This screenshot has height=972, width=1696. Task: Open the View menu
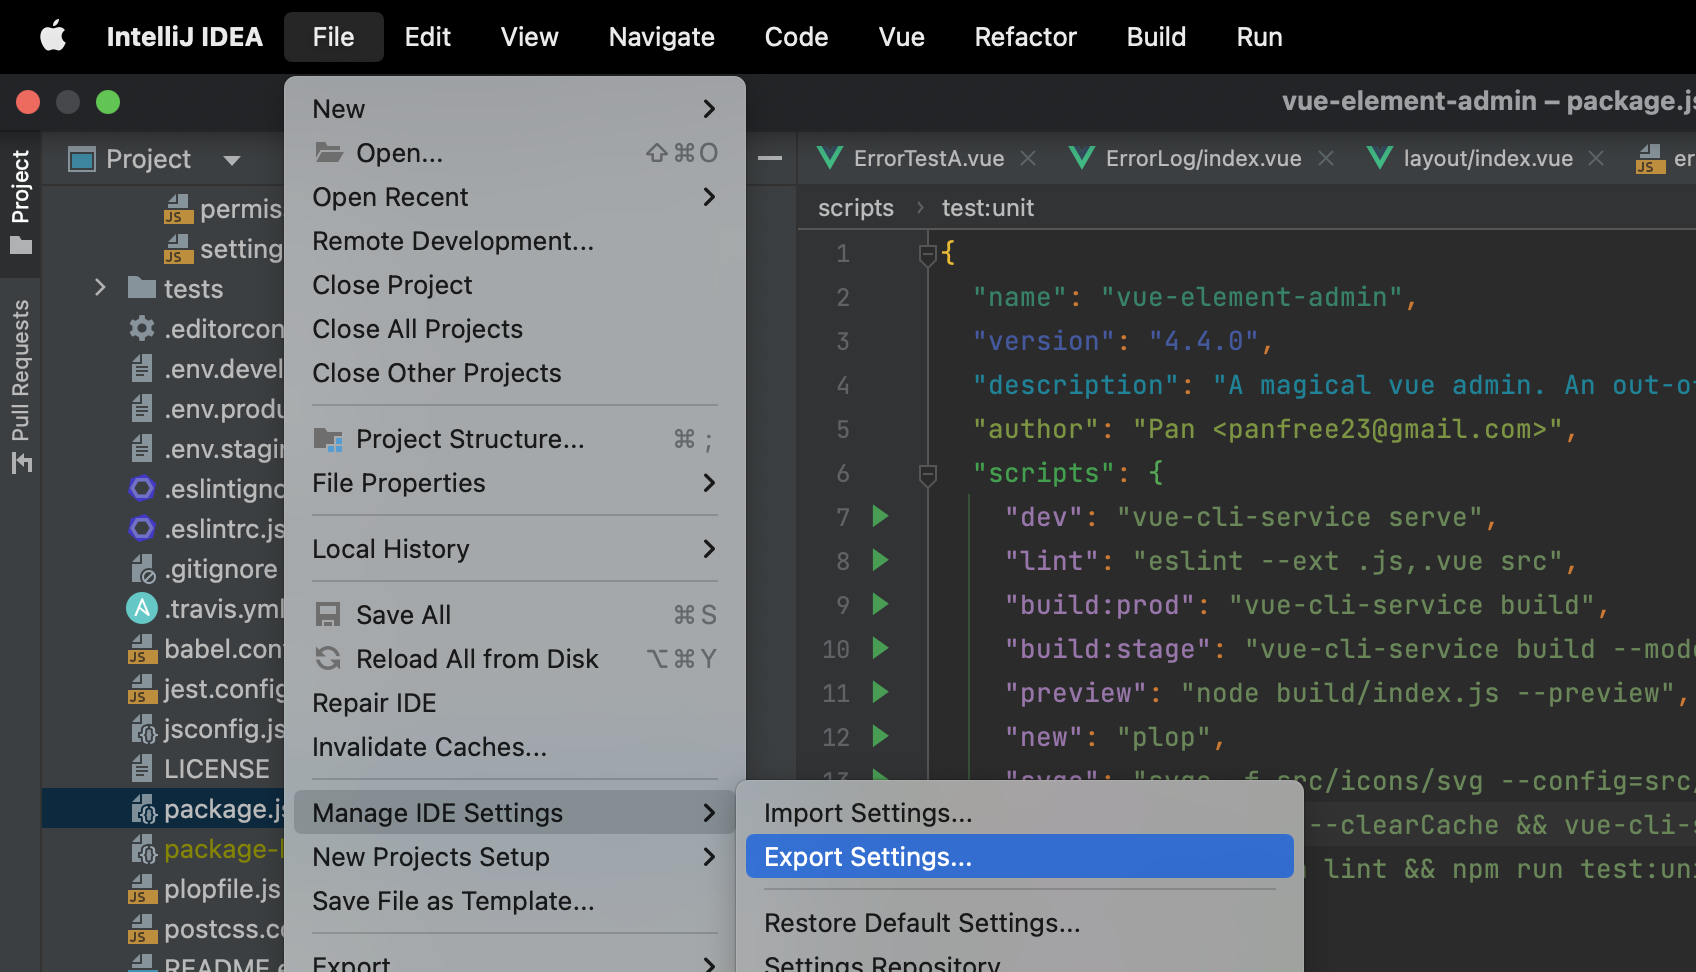530,37
